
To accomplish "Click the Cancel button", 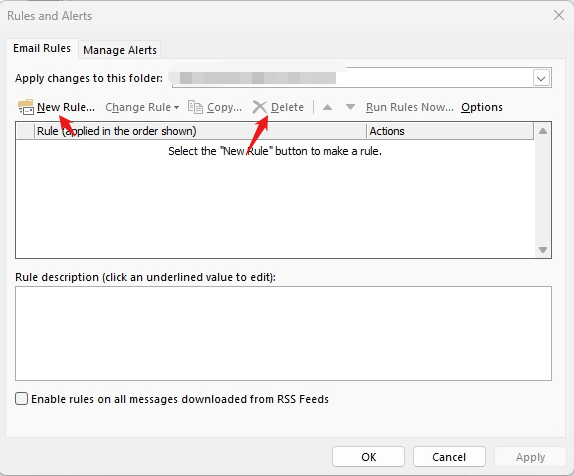I will 449,457.
